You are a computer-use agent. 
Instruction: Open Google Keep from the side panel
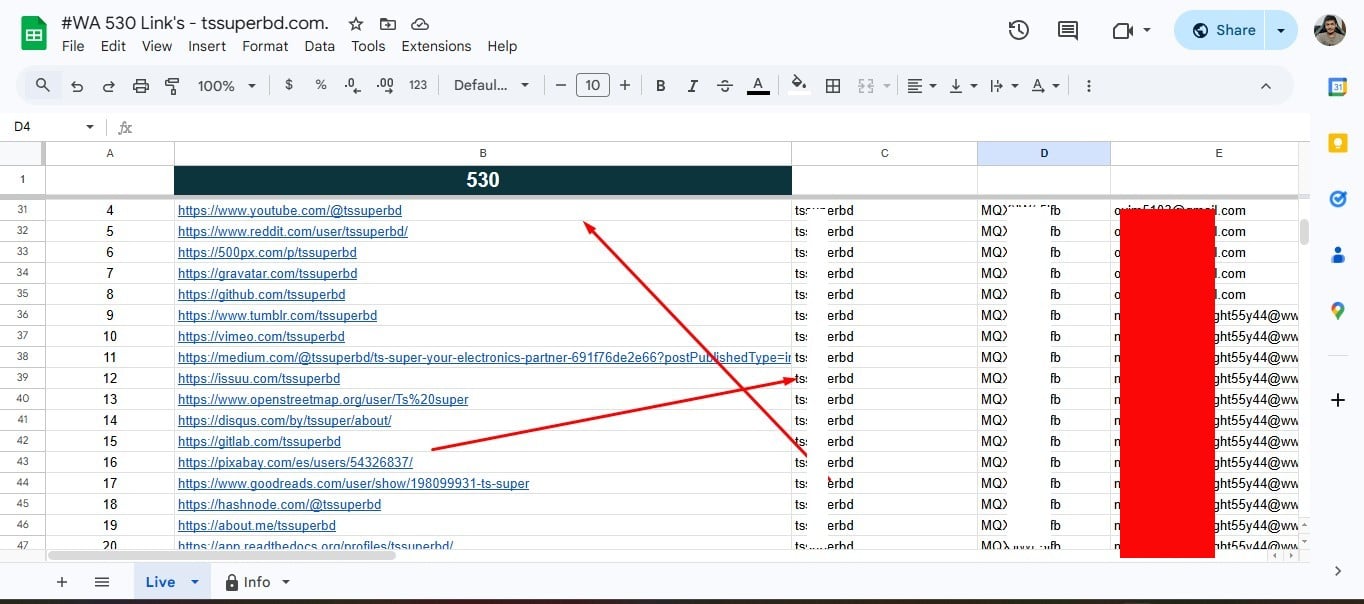(x=1338, y=143)
